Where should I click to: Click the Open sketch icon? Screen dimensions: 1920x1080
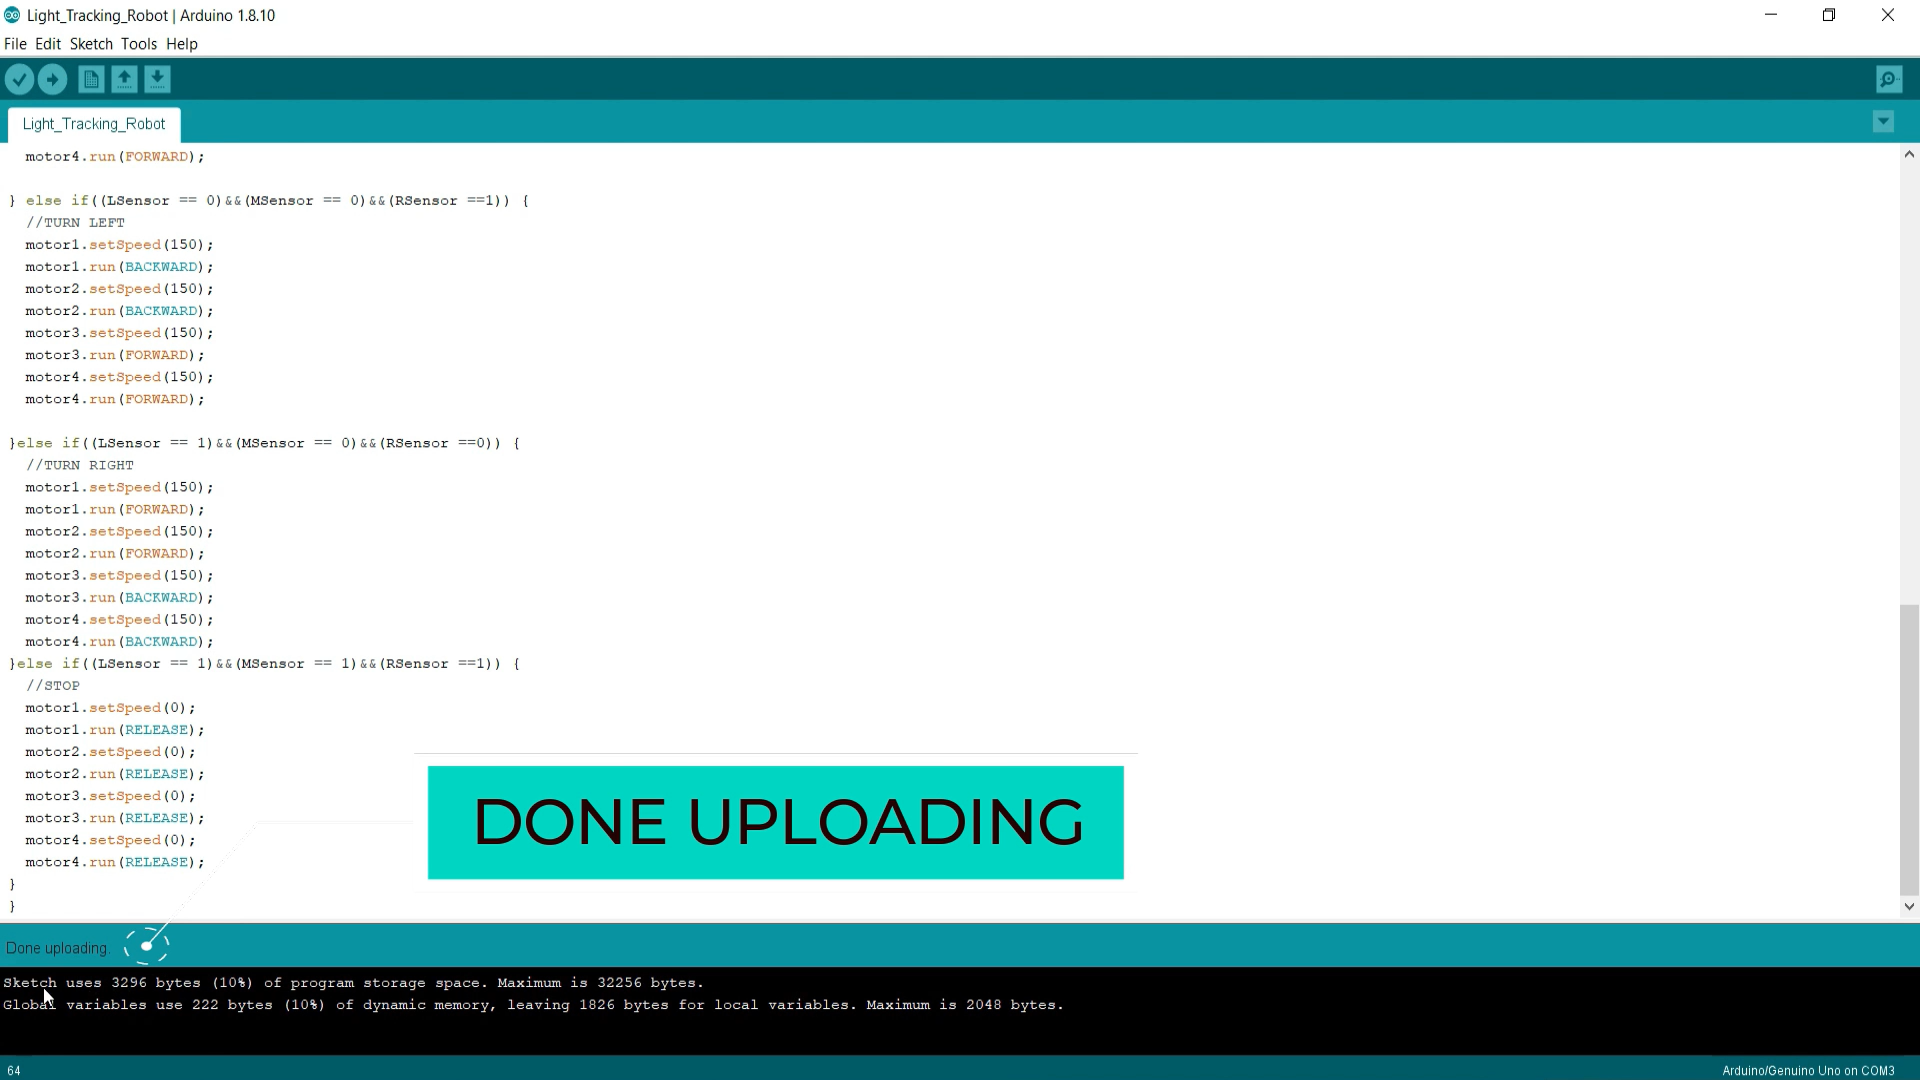click(x=124, y=79)
